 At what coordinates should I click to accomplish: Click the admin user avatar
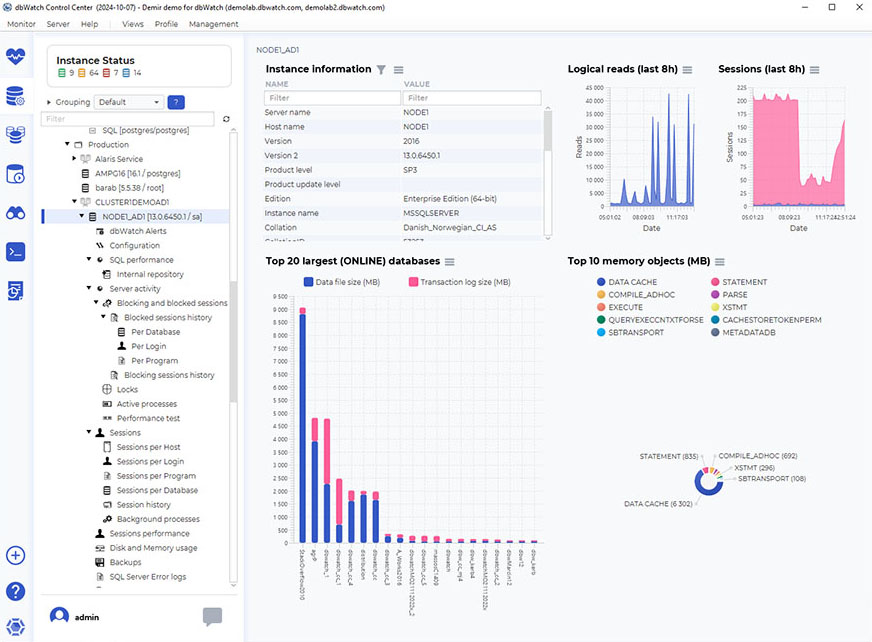point(60,616)
